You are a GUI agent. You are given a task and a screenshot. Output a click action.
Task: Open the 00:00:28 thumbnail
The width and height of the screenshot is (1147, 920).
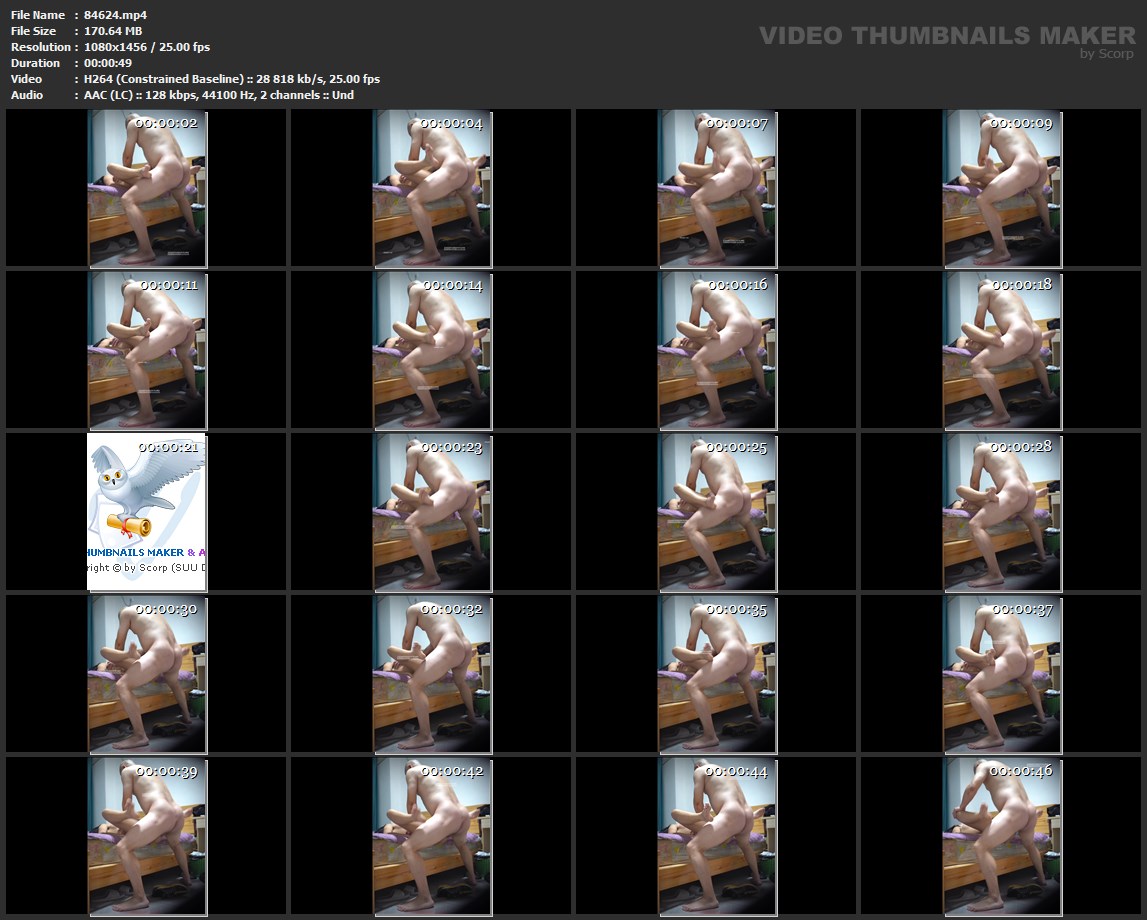coord(1002,512)
